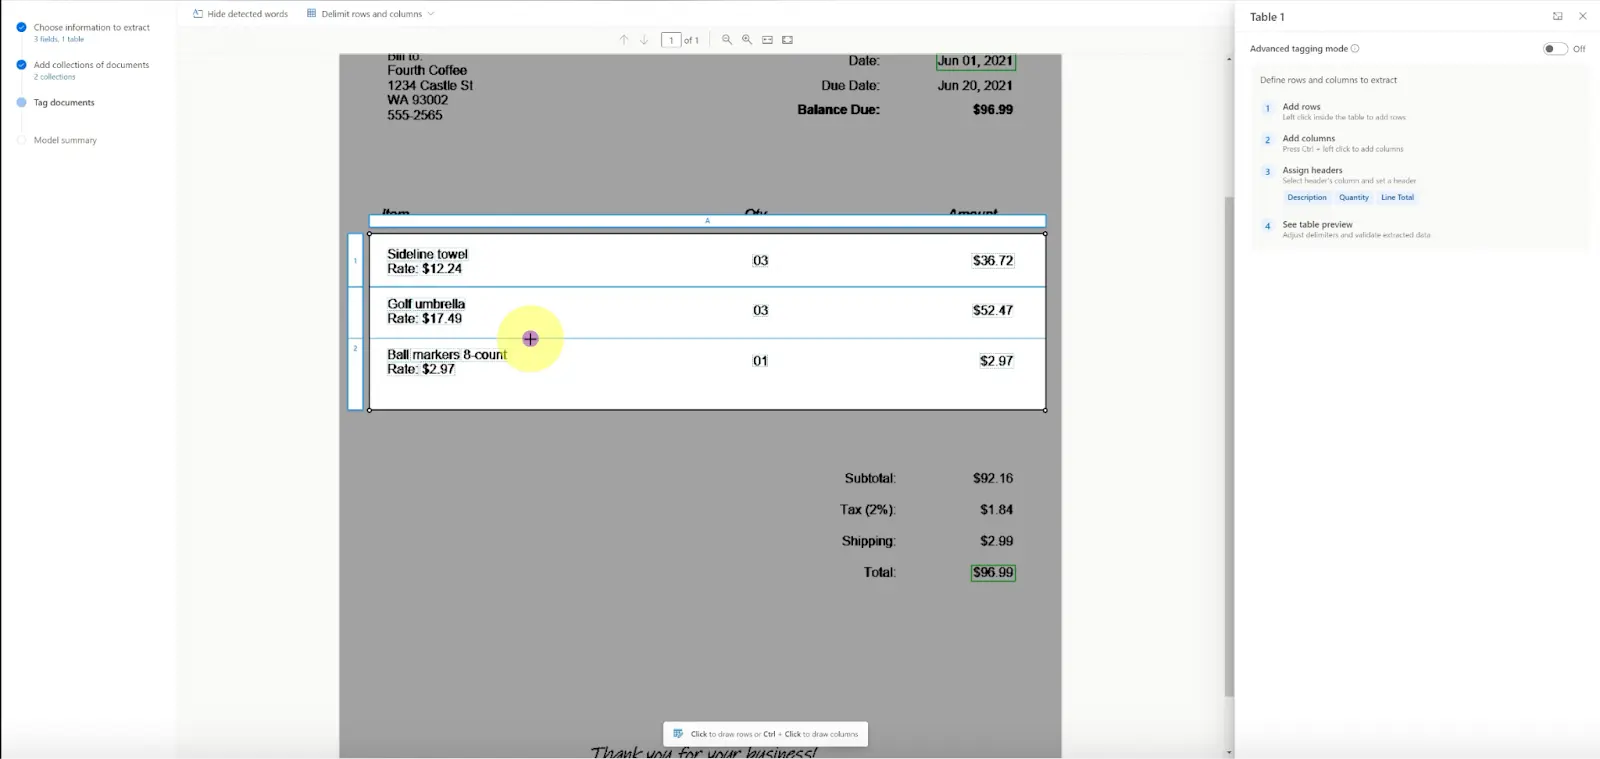
Task: Open the Choose information to extract step
Action: pos(91,28)
